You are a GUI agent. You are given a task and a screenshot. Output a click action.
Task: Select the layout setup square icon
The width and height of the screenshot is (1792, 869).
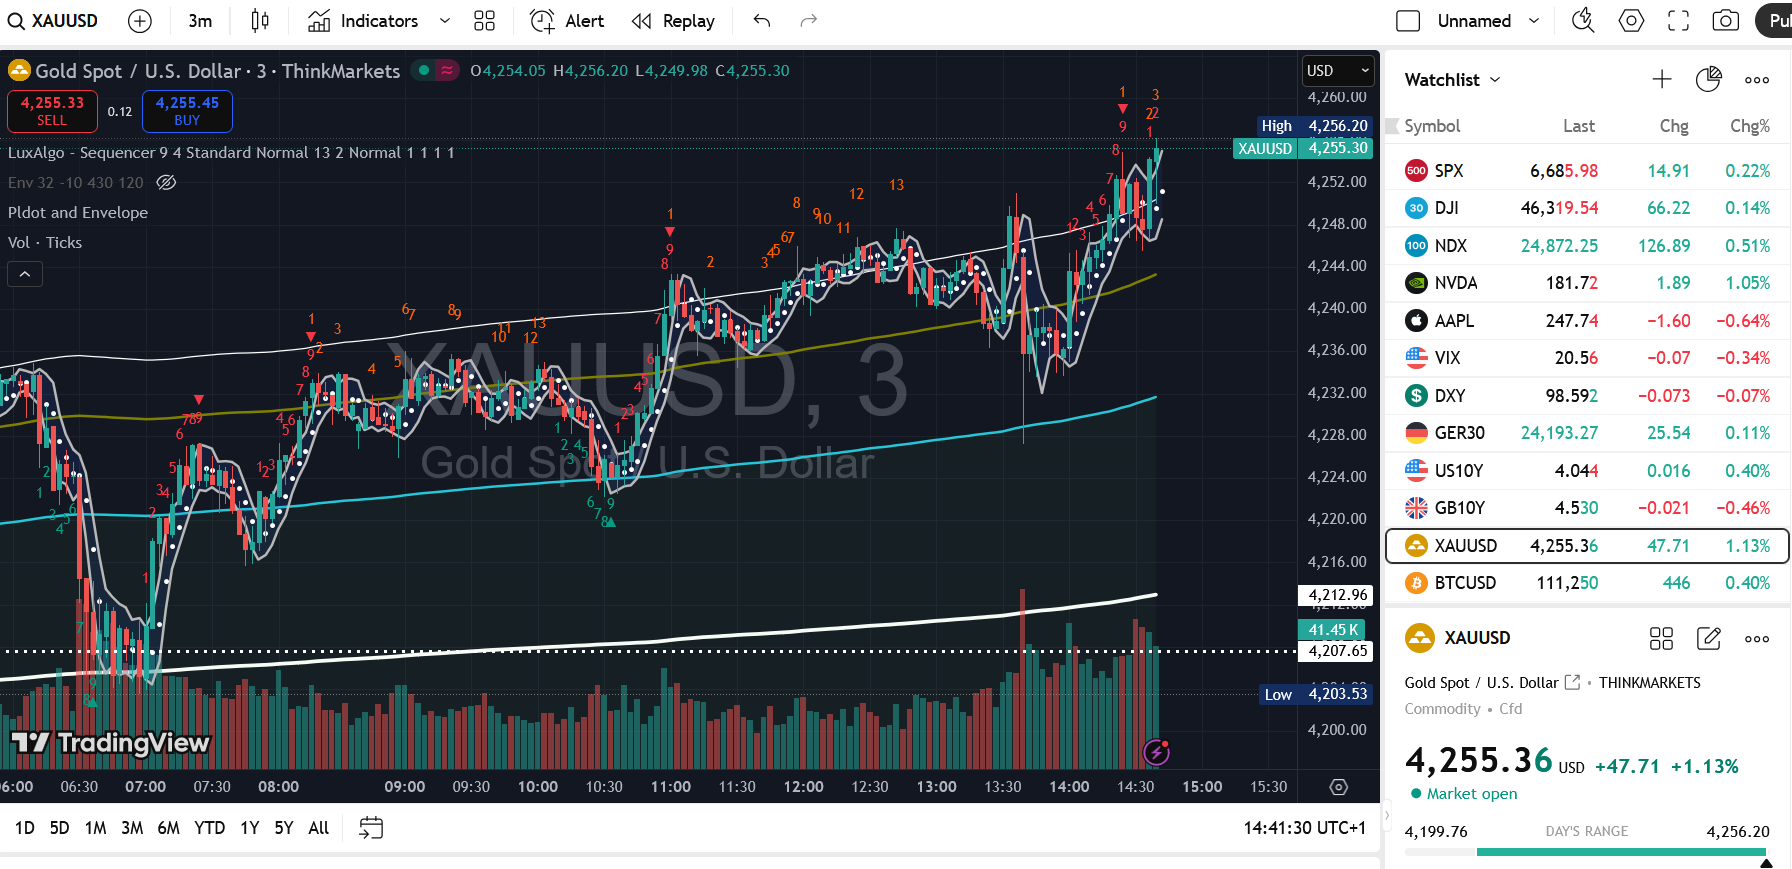(x=1408, y=21)
